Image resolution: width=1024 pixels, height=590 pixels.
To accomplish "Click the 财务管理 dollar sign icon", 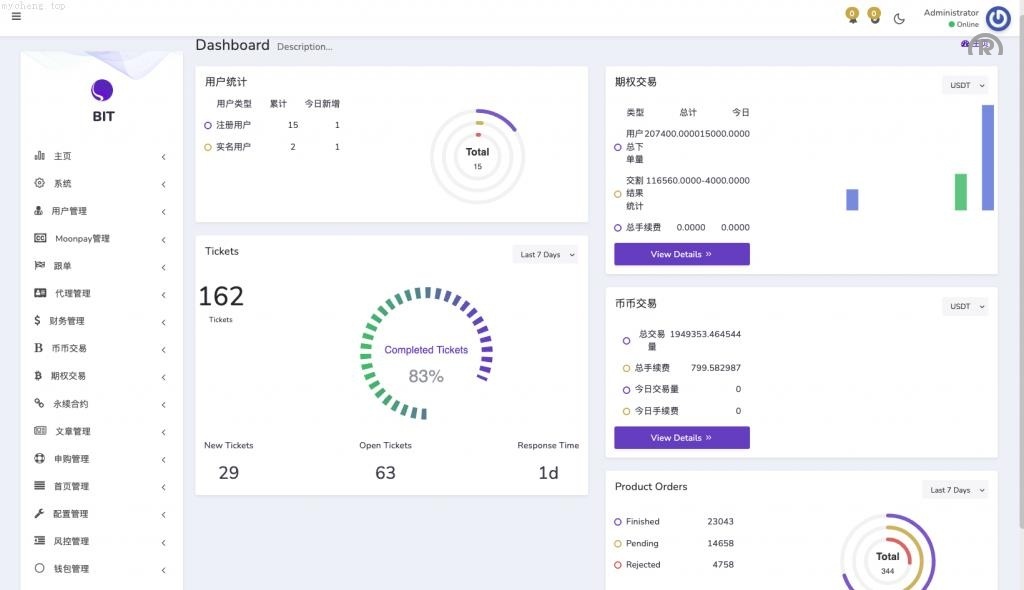I will pos(38,321).
